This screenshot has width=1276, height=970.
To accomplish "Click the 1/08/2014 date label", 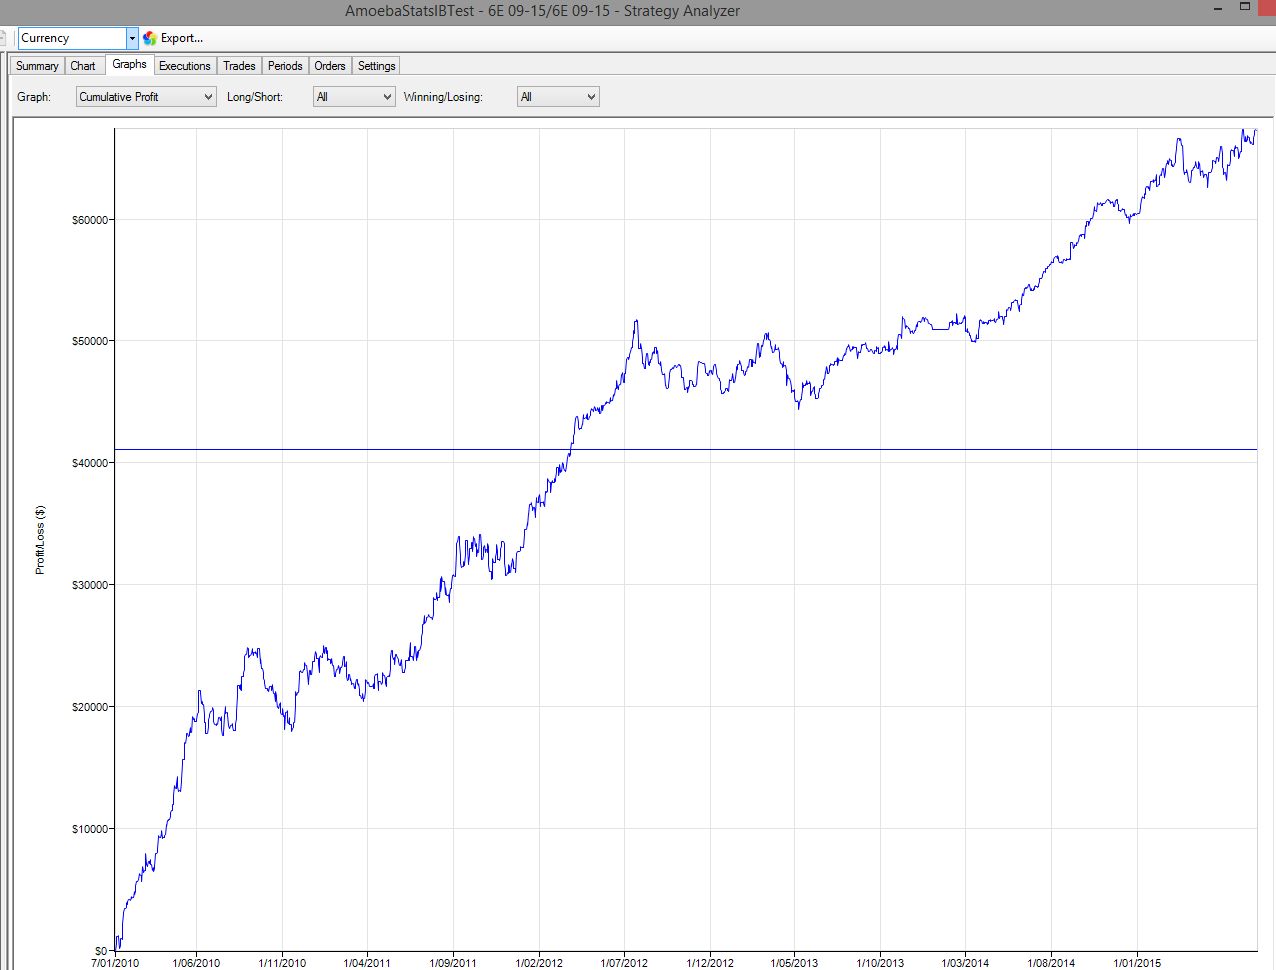I will coord(1051,963).
